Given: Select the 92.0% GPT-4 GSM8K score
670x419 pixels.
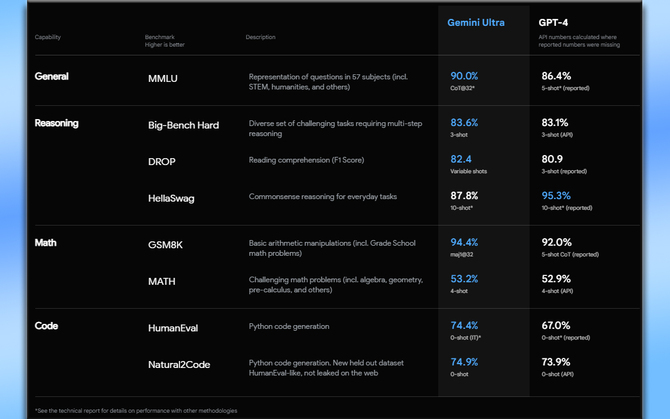Looking at the screenshot, I should [x=556, y=242].
